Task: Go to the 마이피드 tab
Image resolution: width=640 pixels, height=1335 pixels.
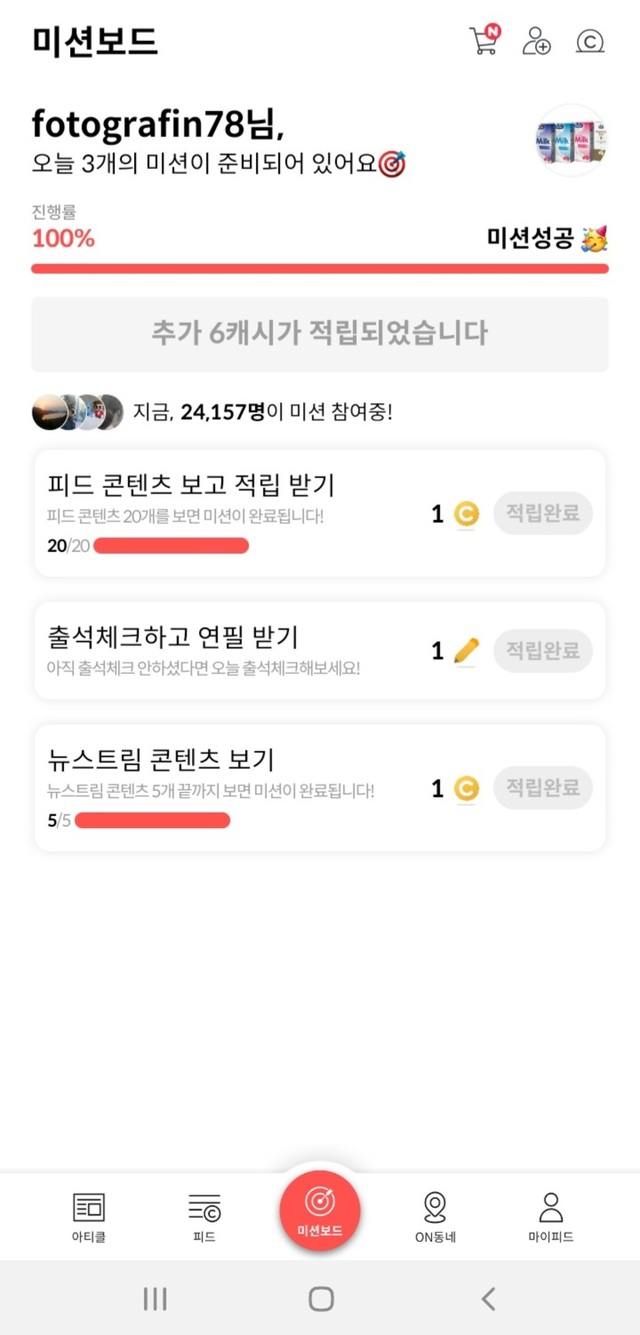Action: [x=551, y=1216]
